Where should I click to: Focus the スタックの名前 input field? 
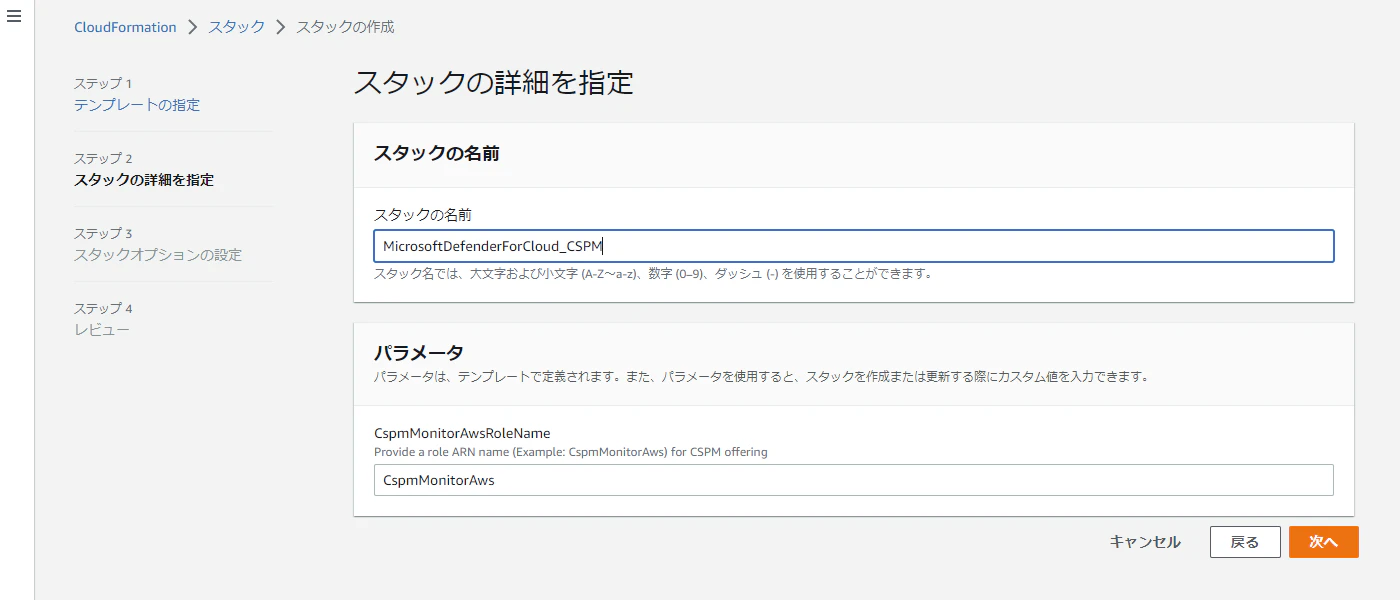click(x=854, y=246)
